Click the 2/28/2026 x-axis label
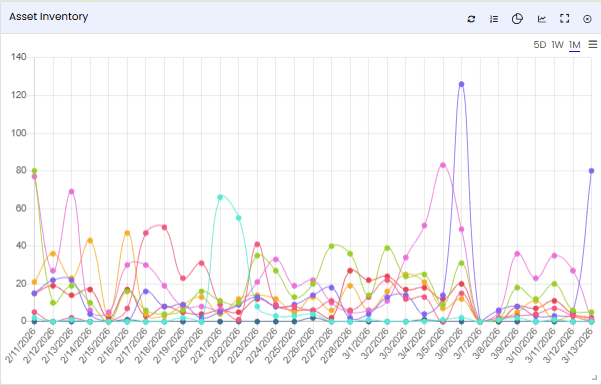 pyautogui.click(x=336, y=346)
